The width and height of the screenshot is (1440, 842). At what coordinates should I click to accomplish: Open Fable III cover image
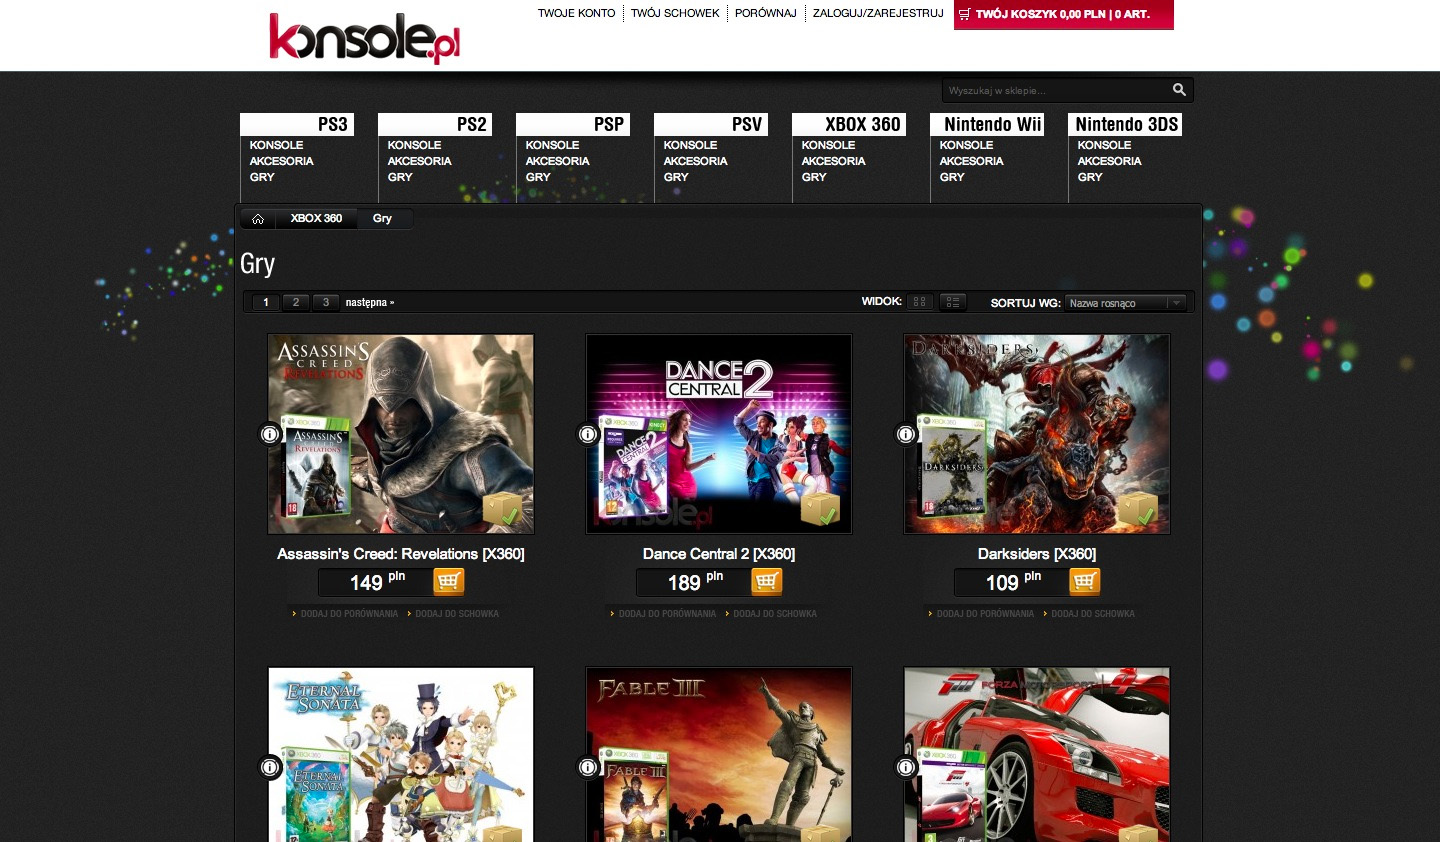point(719,755)
